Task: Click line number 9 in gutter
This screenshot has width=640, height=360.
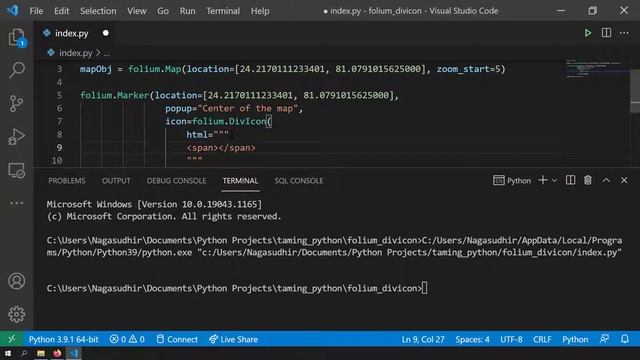Action: pos(59,148)
